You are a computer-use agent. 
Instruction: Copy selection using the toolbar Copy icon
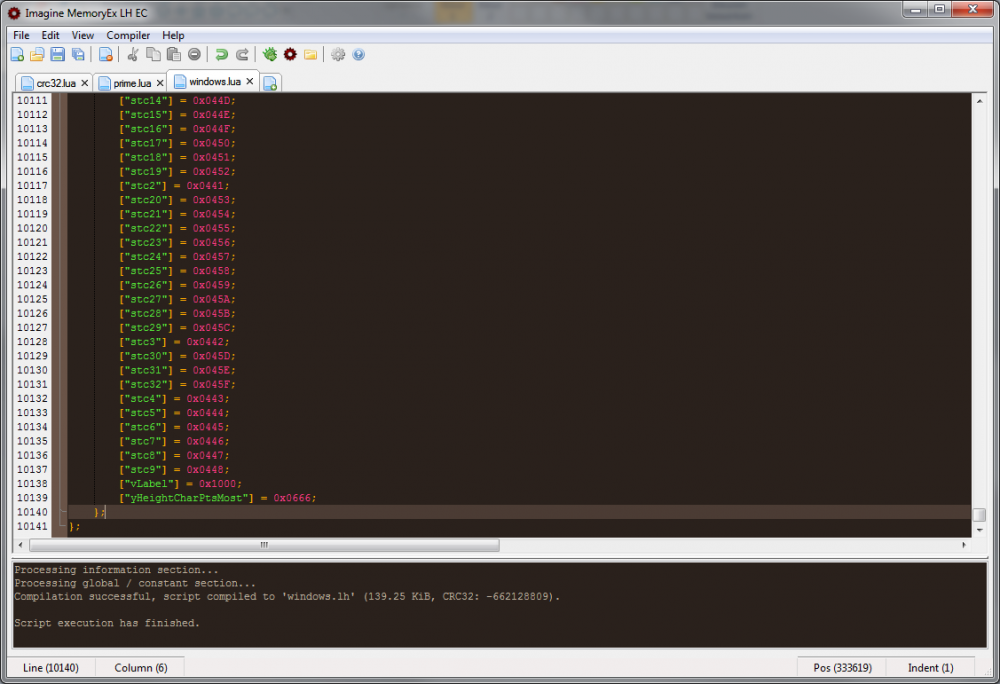point(153,55)
